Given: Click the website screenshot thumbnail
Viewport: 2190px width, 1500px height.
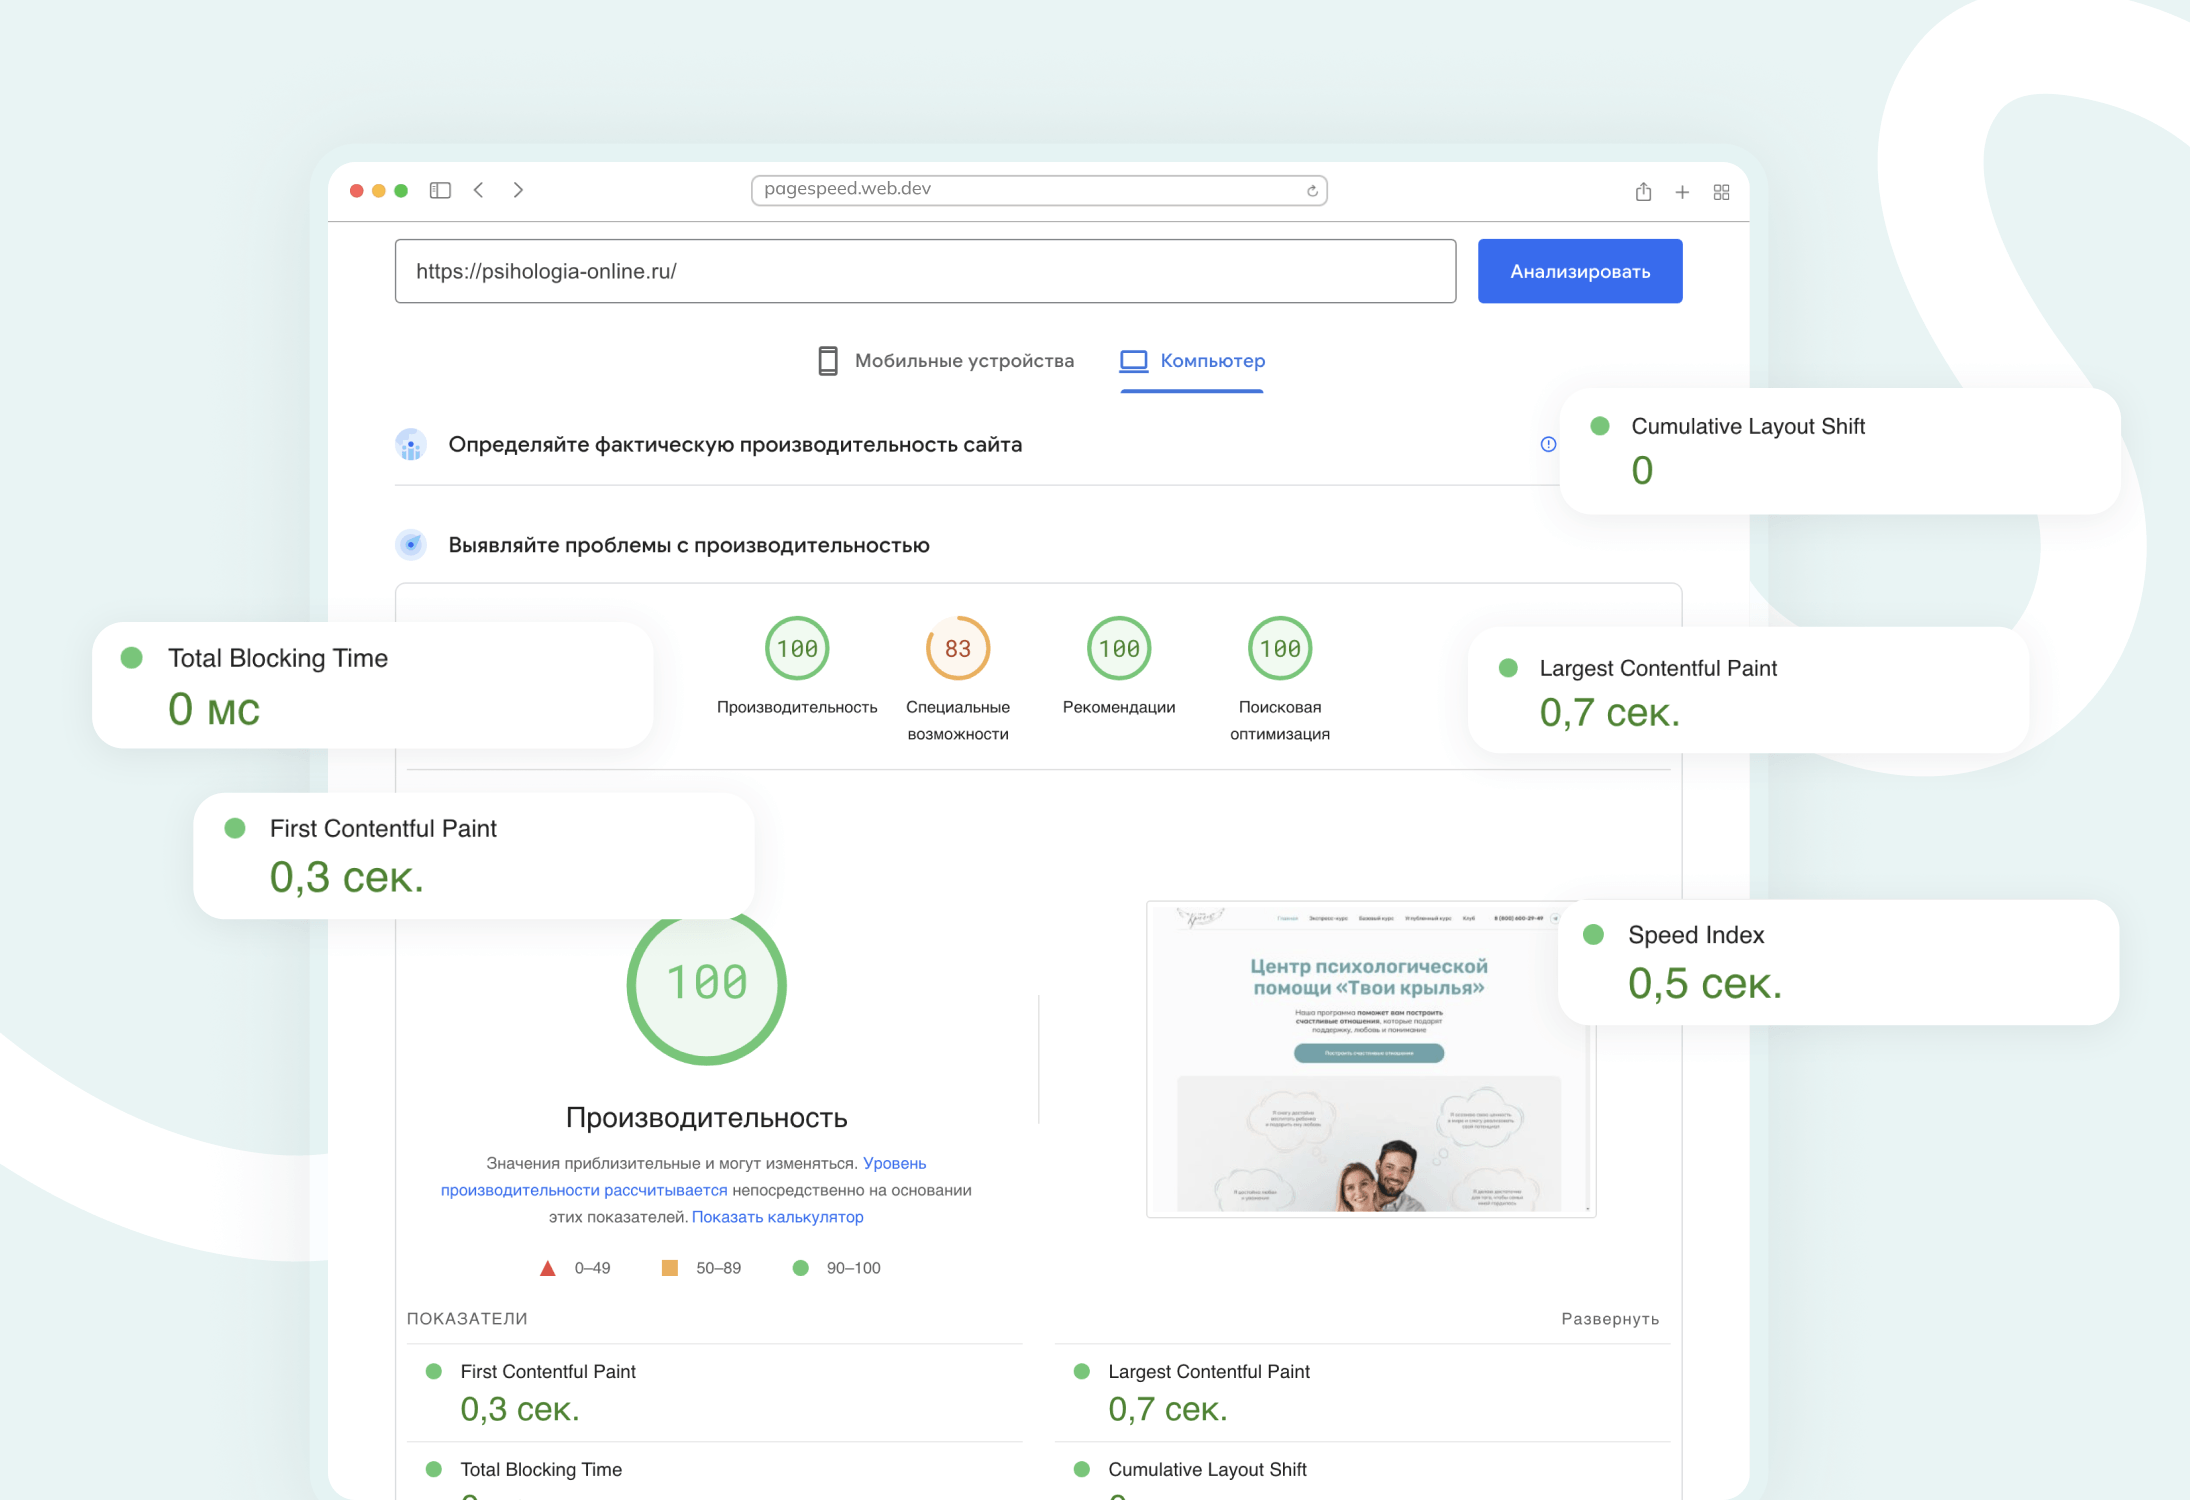Looking at the screenshot, I should (1369, 1060).
